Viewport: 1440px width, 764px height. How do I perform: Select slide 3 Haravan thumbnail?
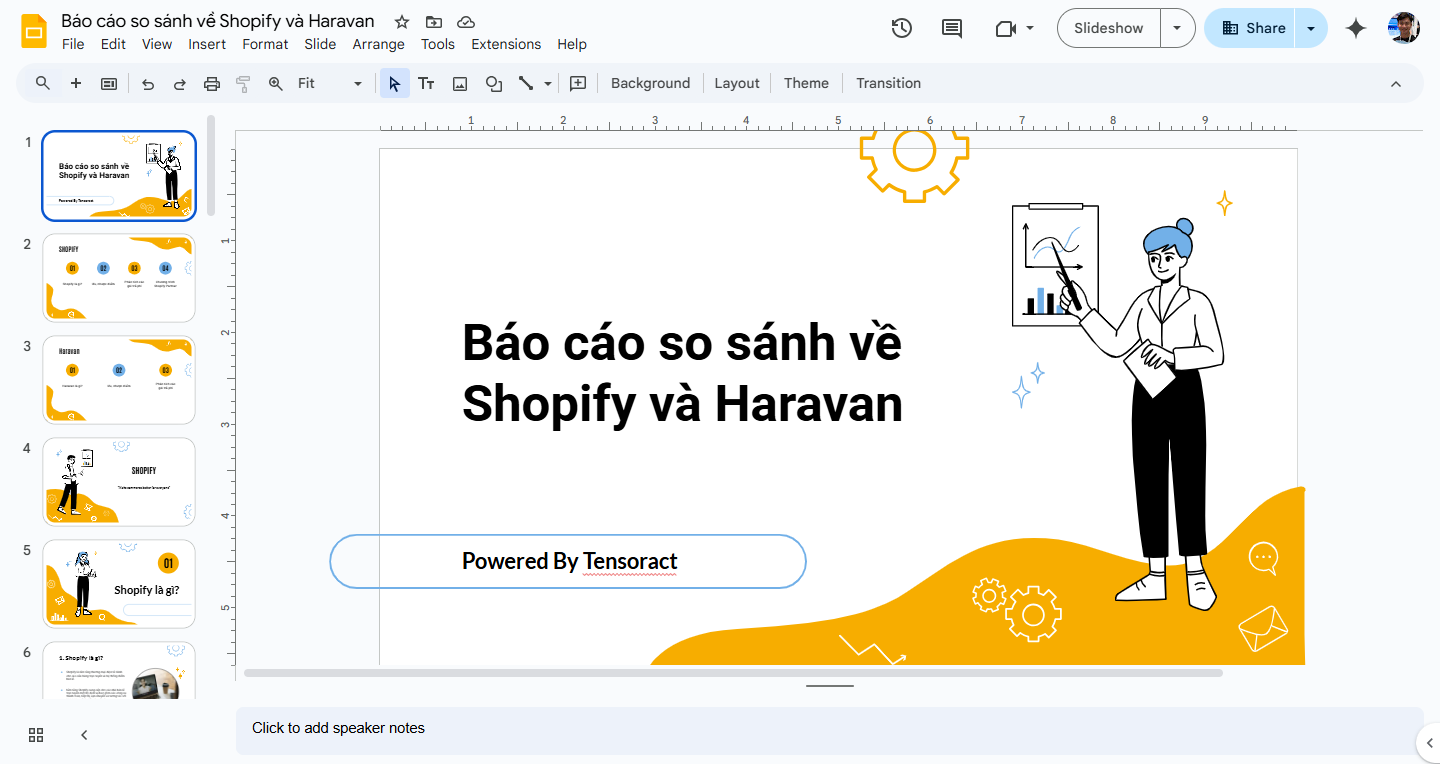[x=119, y=380]
